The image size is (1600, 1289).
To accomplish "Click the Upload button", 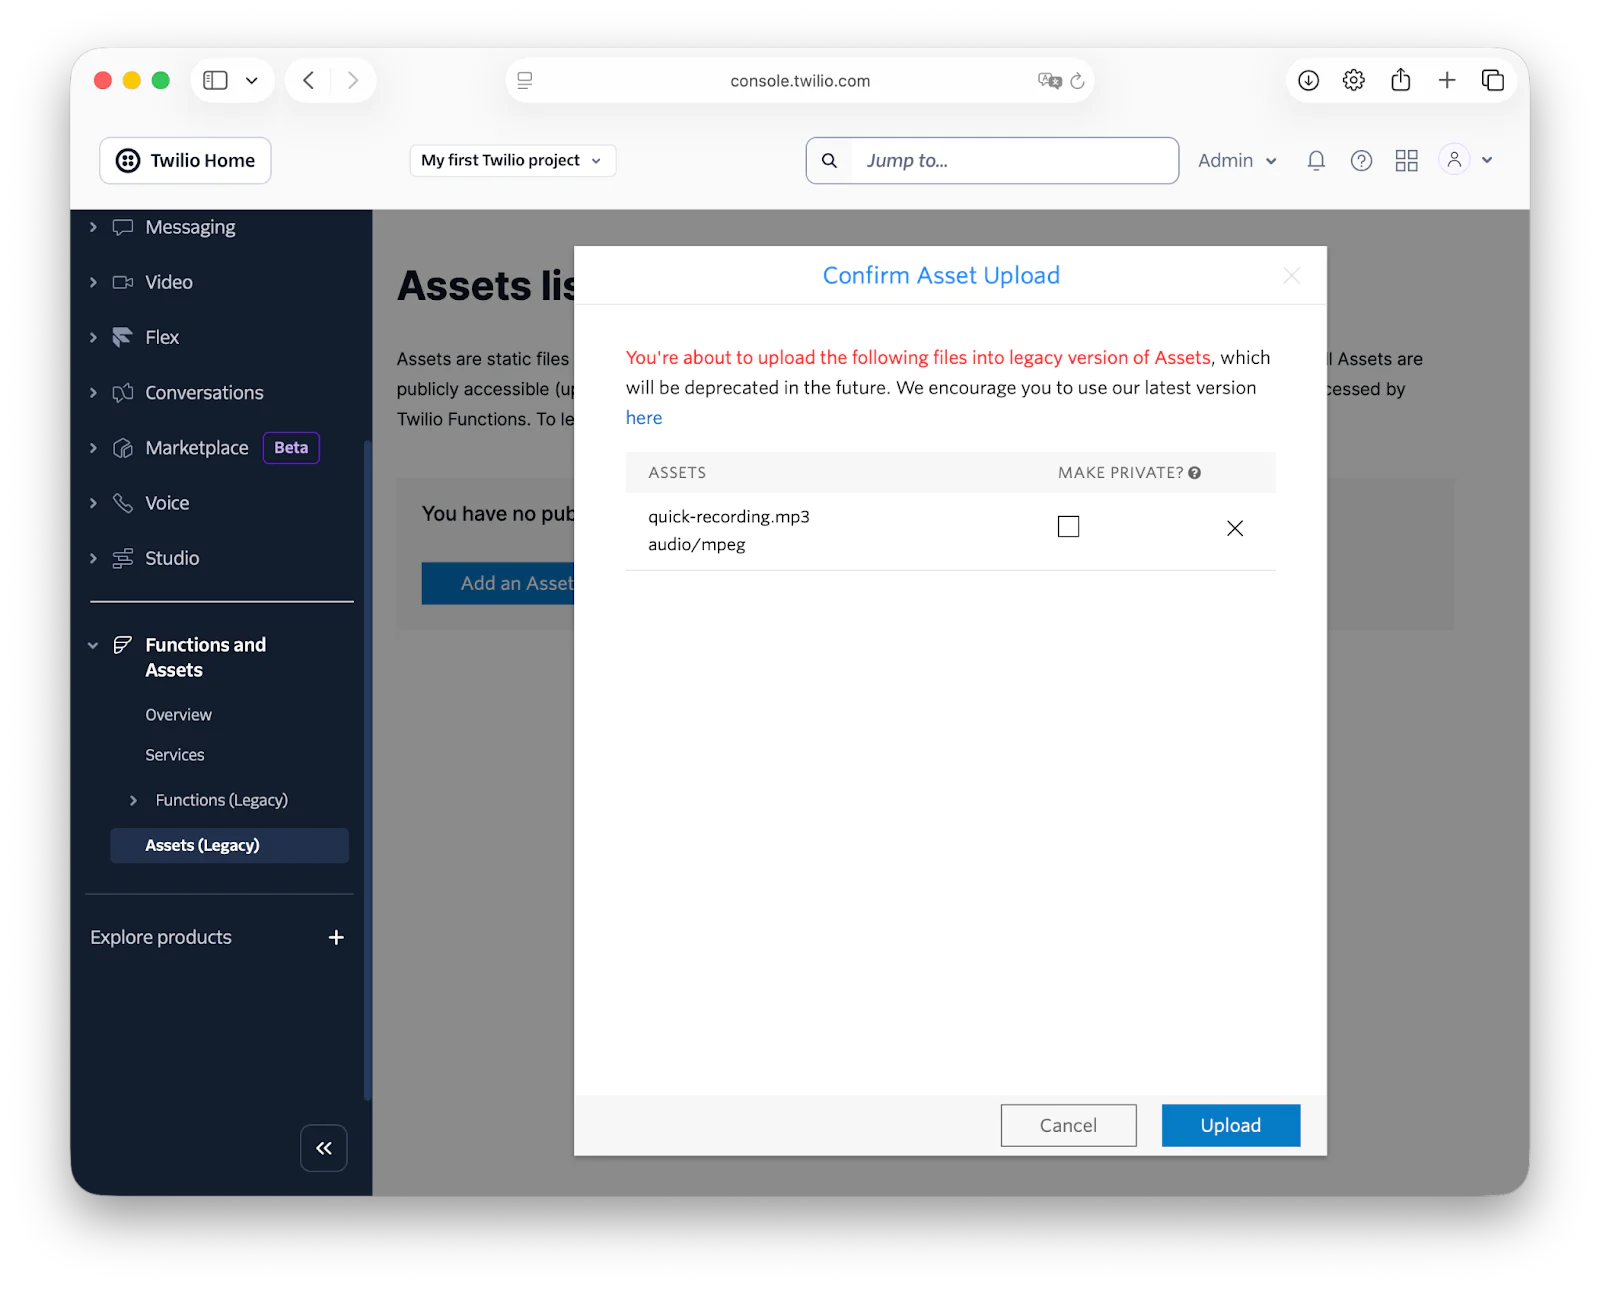I will [1230, 1125].
